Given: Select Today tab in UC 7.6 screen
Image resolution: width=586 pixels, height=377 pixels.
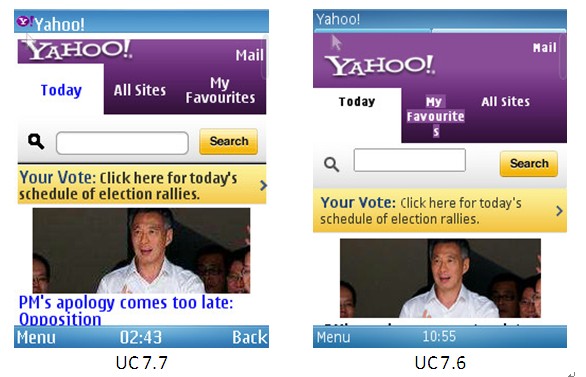Looking at the screenshot, I should (x=357, y=102).
